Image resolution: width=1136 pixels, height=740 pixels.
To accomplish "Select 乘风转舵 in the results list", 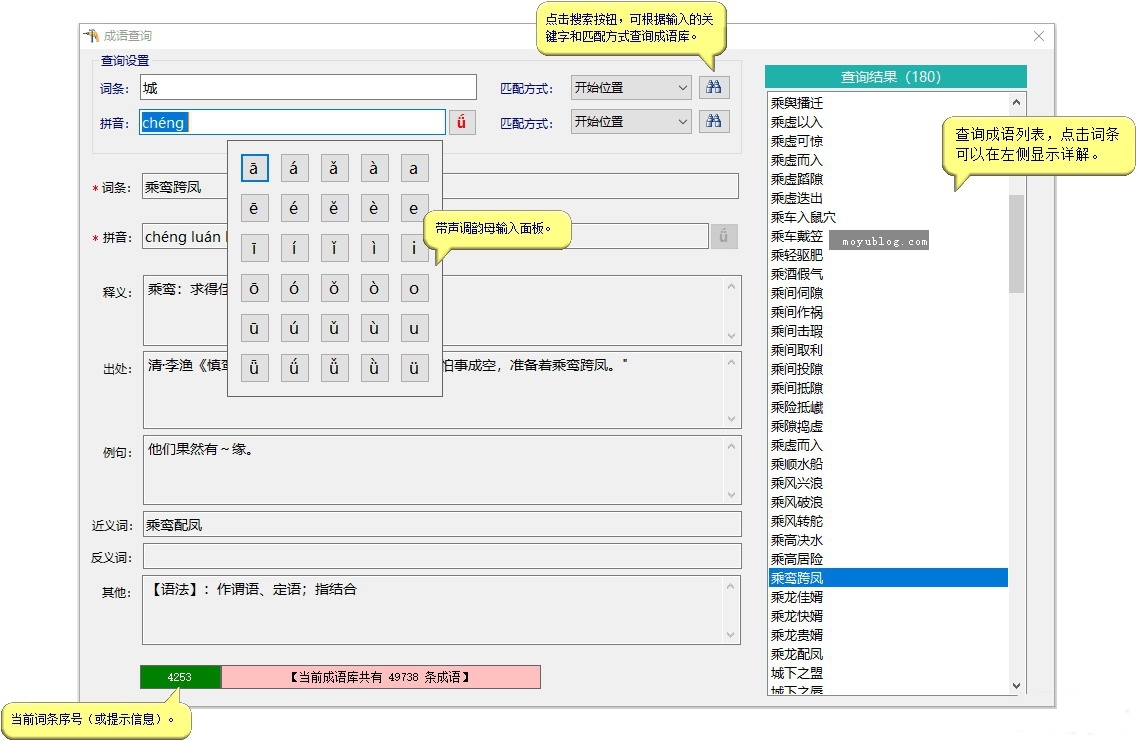I will pyautogui.click(x=888, y=521).
